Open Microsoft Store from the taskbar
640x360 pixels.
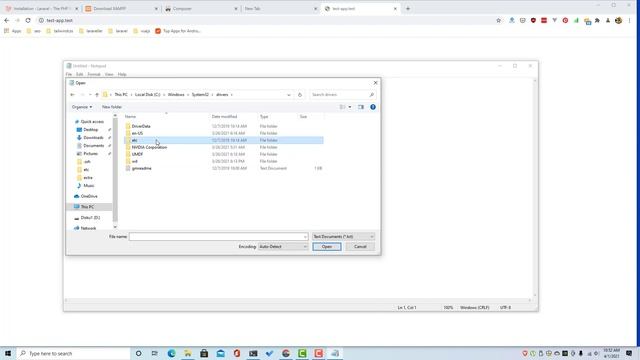coord(204,353)
